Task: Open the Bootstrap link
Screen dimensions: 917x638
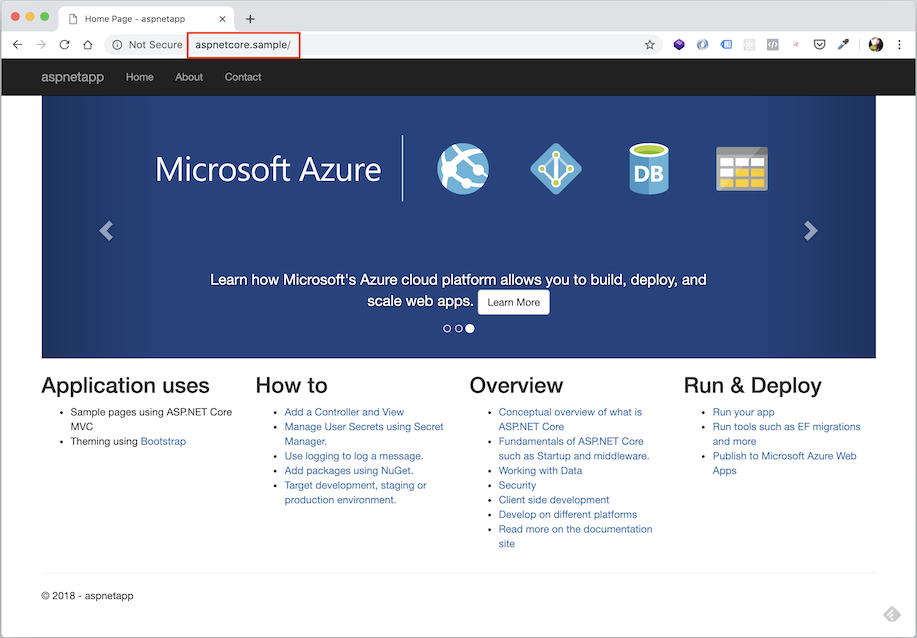Action: (163, 442)
